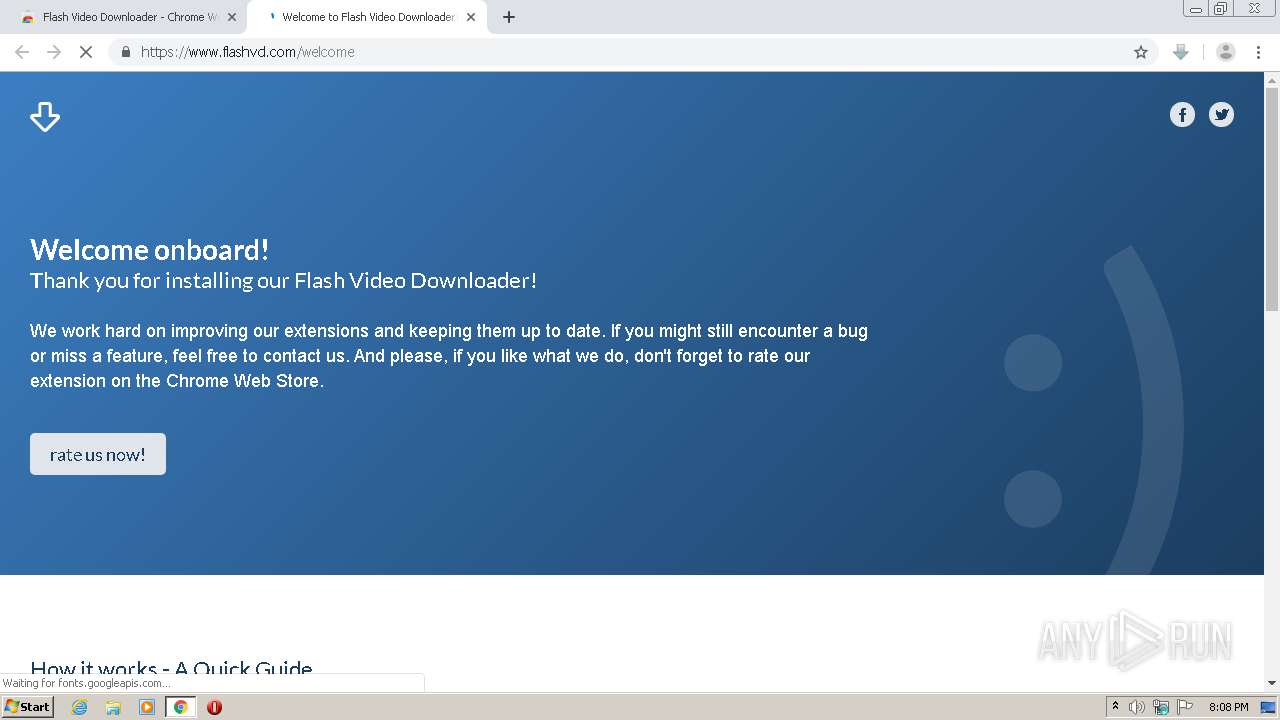Screen dimensions: 1280x720
Task: Open Windows Media Player from taskbar
Action: (x=147, y=707)
